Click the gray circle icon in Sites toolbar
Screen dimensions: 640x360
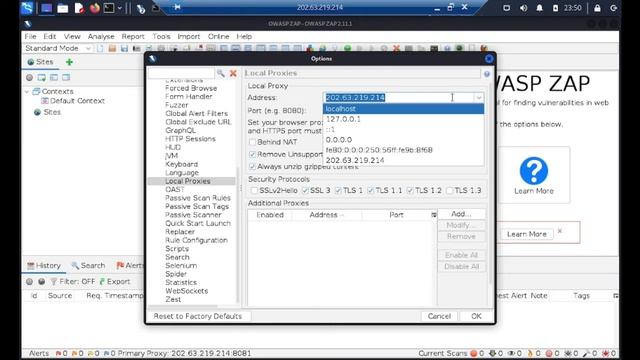point(29,78)
